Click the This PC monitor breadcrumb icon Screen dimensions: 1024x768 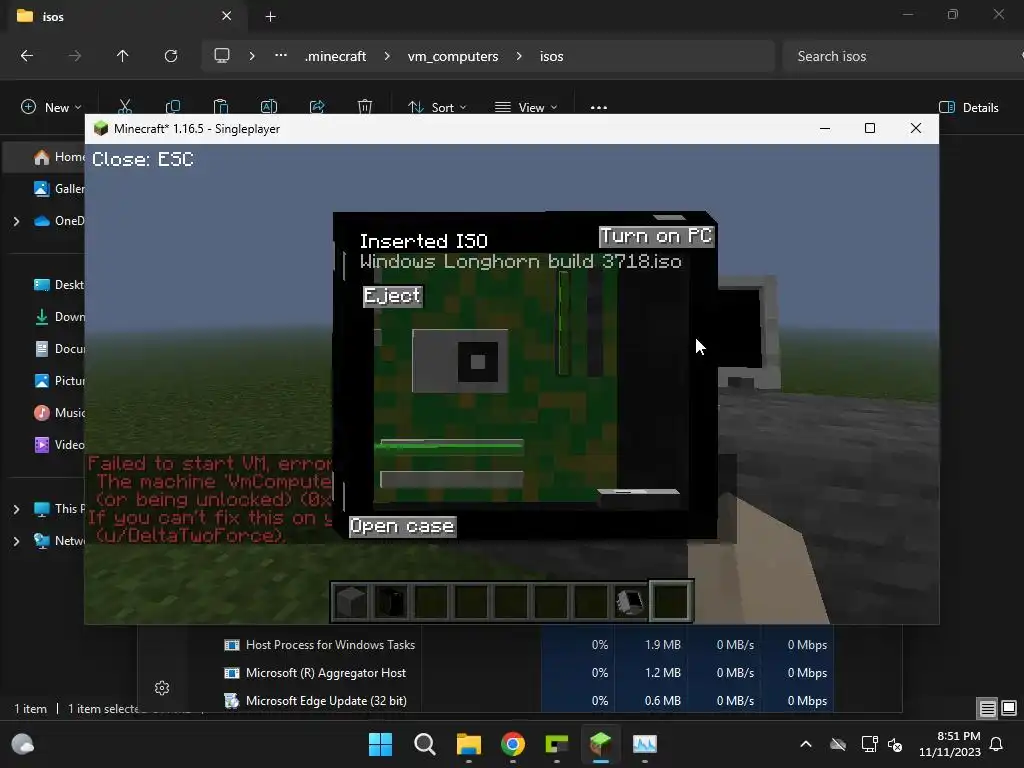[x=222, y=56]
